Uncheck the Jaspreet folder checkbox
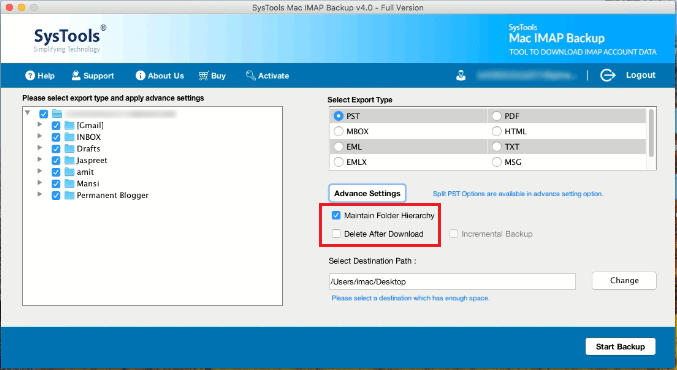Image resolution: width=677 pixels, height=370 pixels. [56, 161]
